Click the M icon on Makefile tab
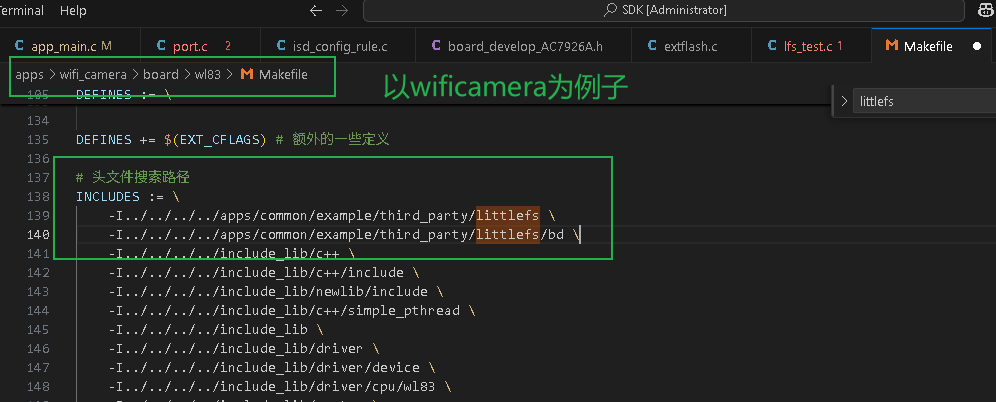996x402 pixels. (892, 46)
